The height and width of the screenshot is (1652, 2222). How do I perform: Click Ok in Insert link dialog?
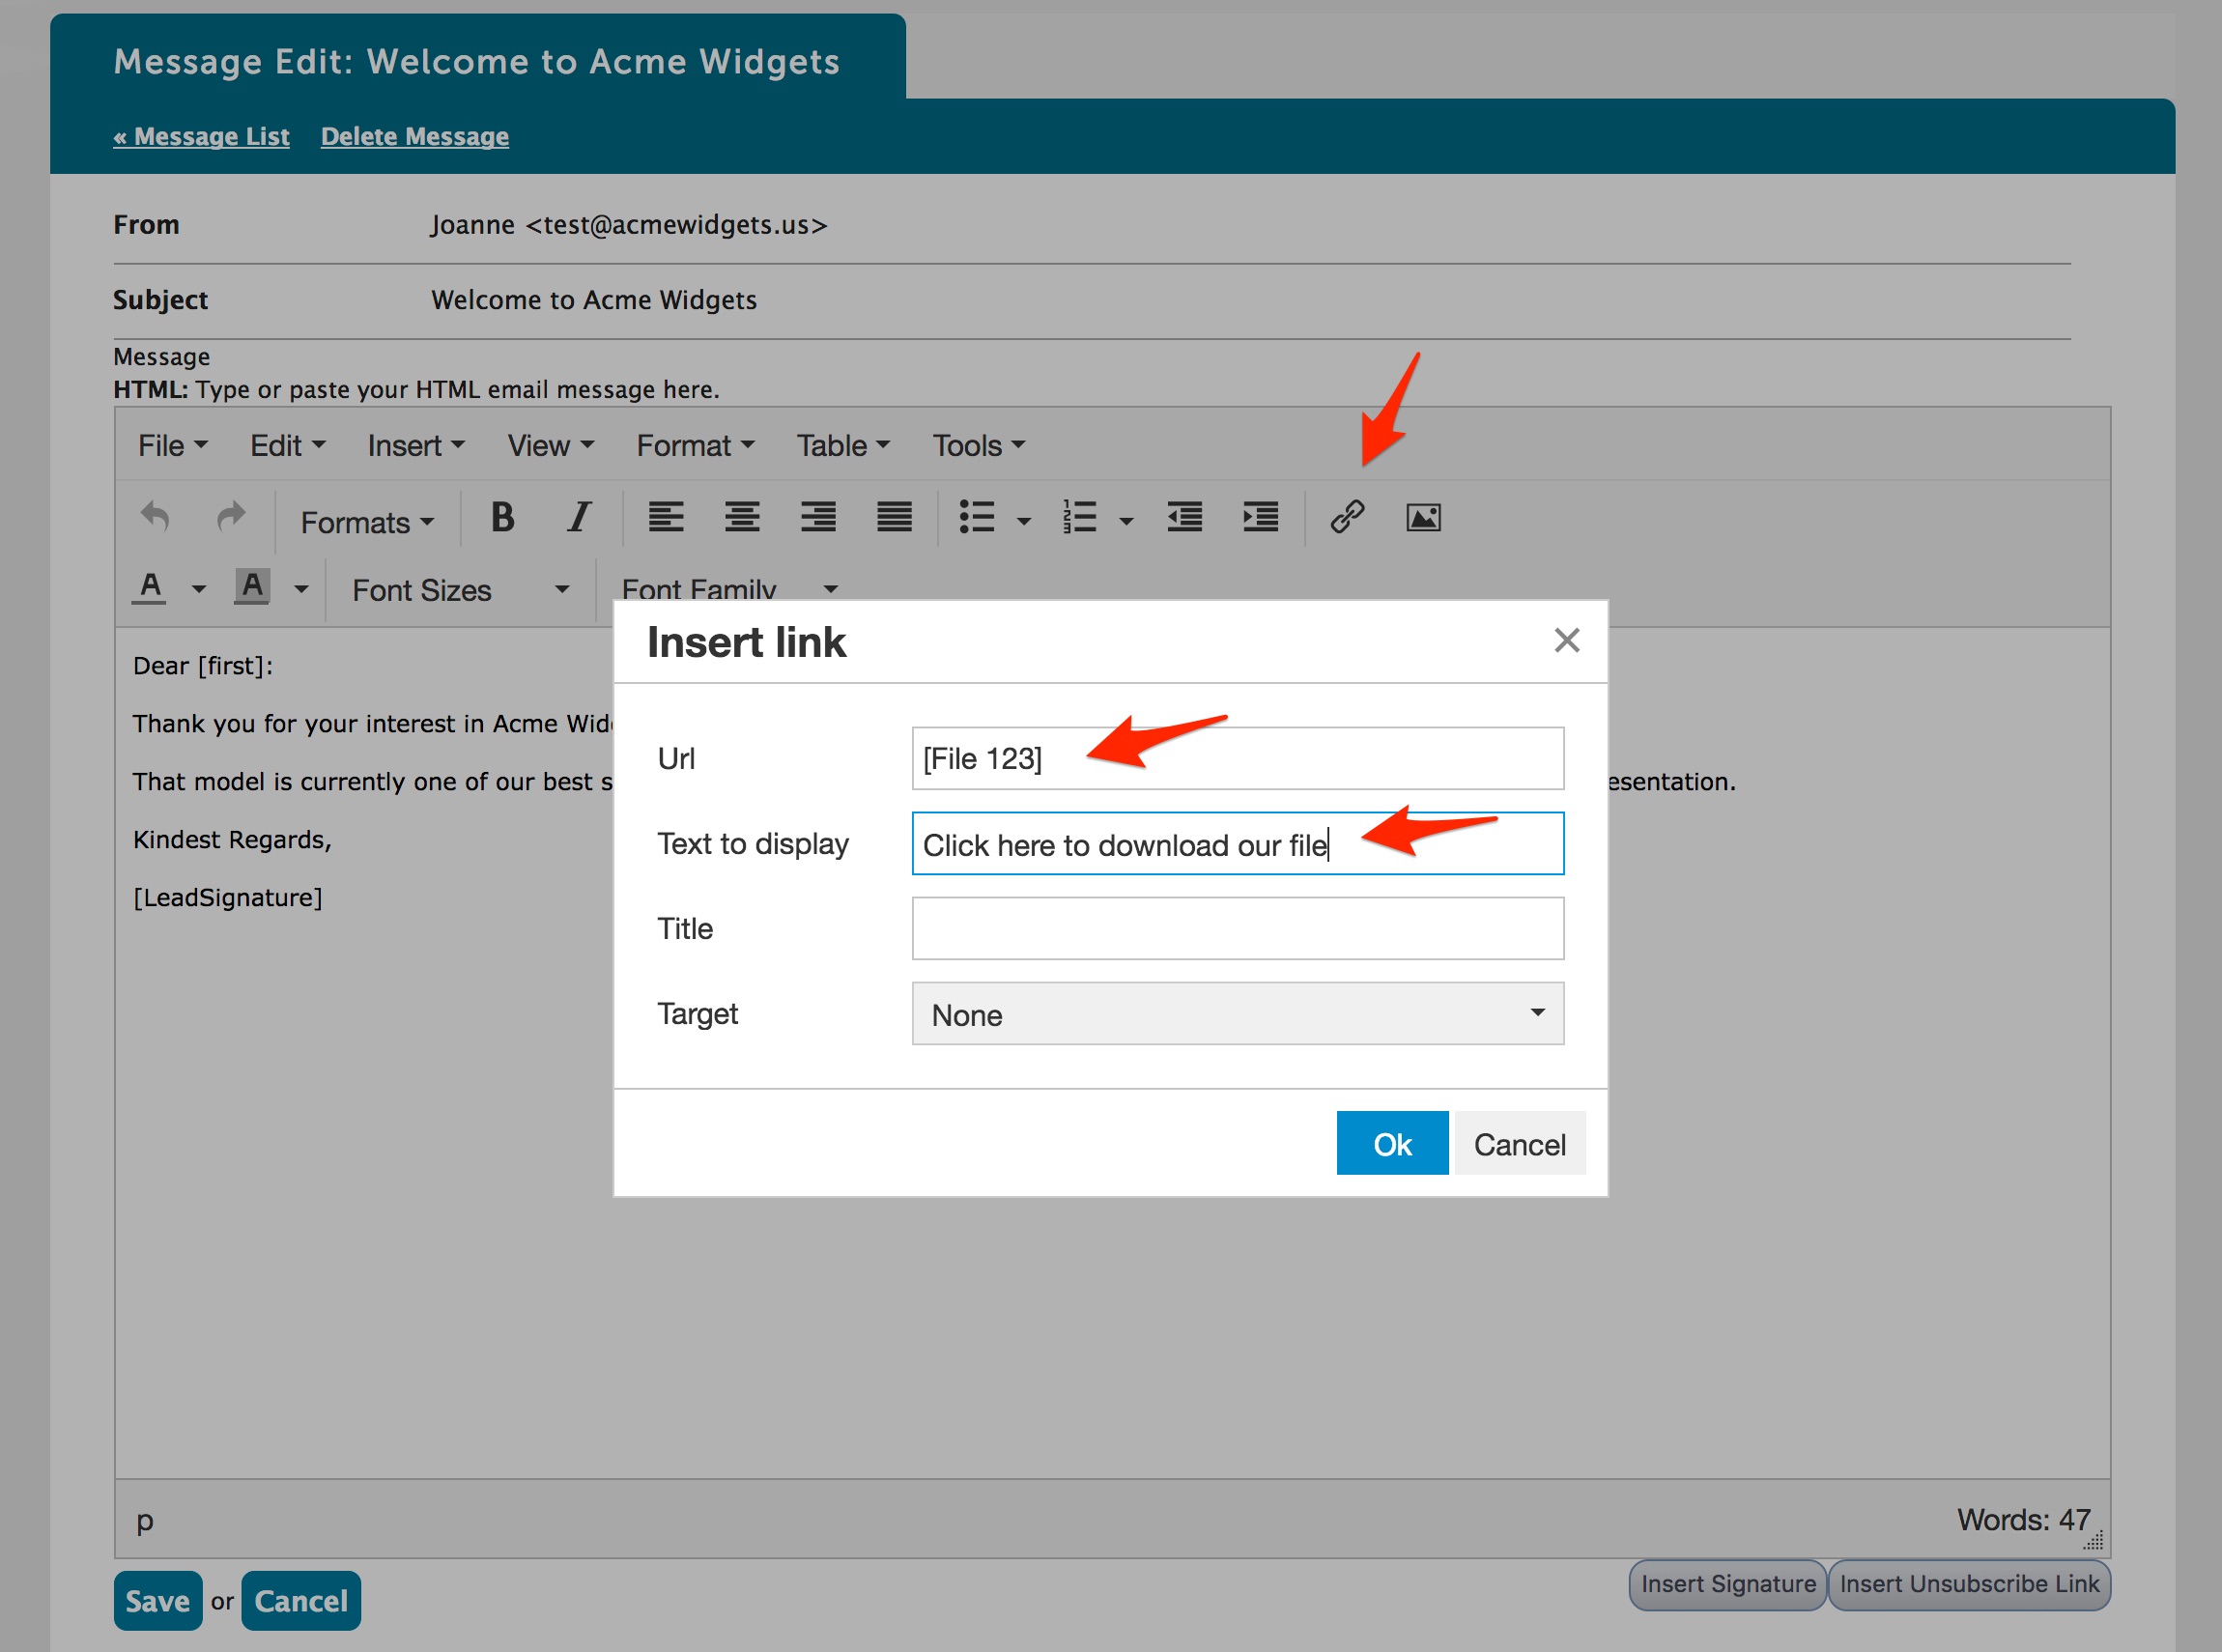tap(1391, 1143)
